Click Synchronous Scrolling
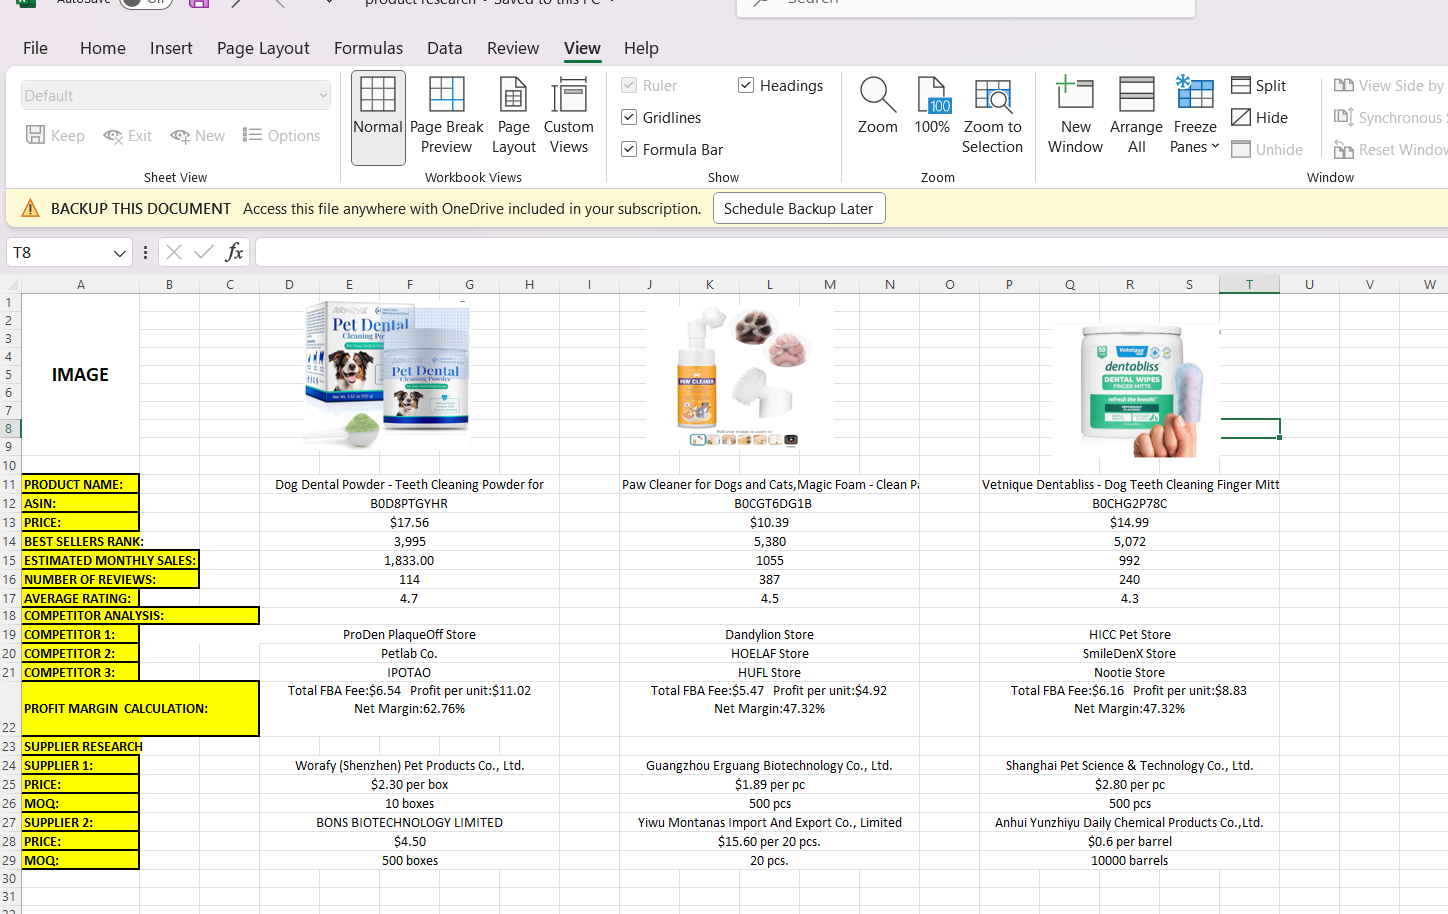This screenshot has height=914, width=1448. click(x=1390, y=118)
